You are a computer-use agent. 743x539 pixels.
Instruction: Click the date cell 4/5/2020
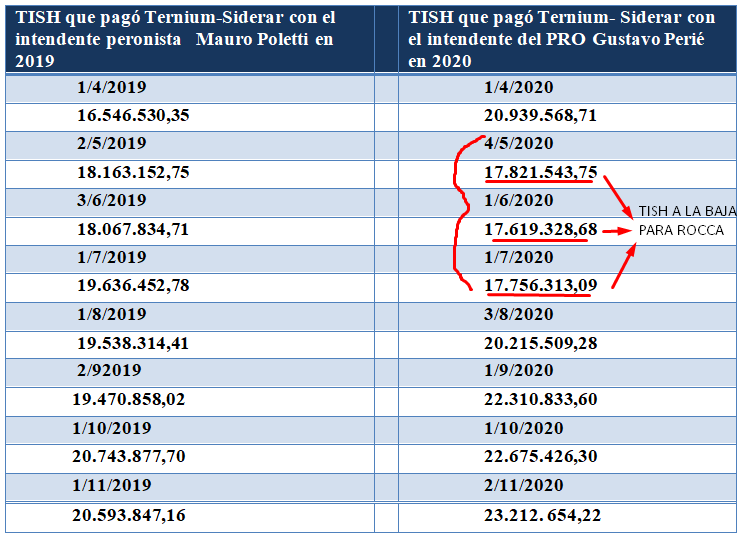518,144
